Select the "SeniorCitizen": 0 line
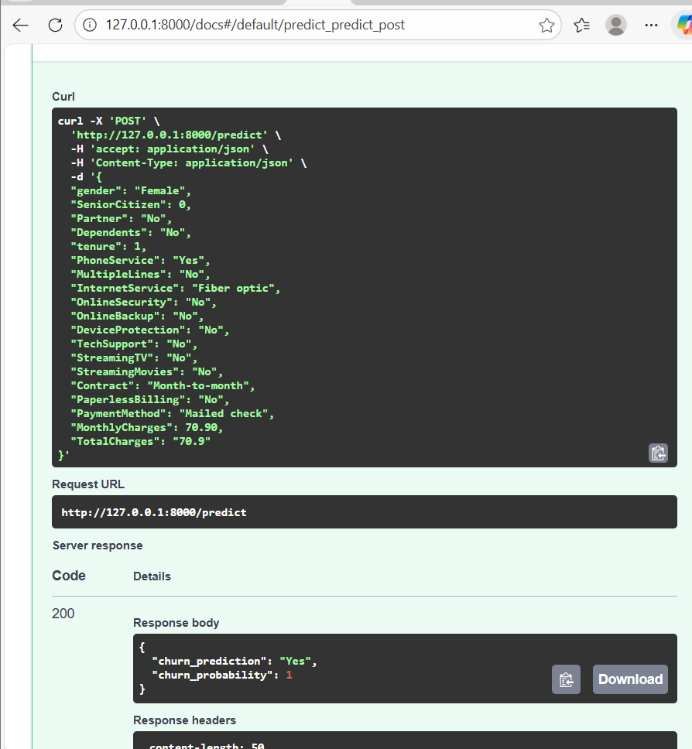Screen dimensions: 692x749 [x=131, y=204]
